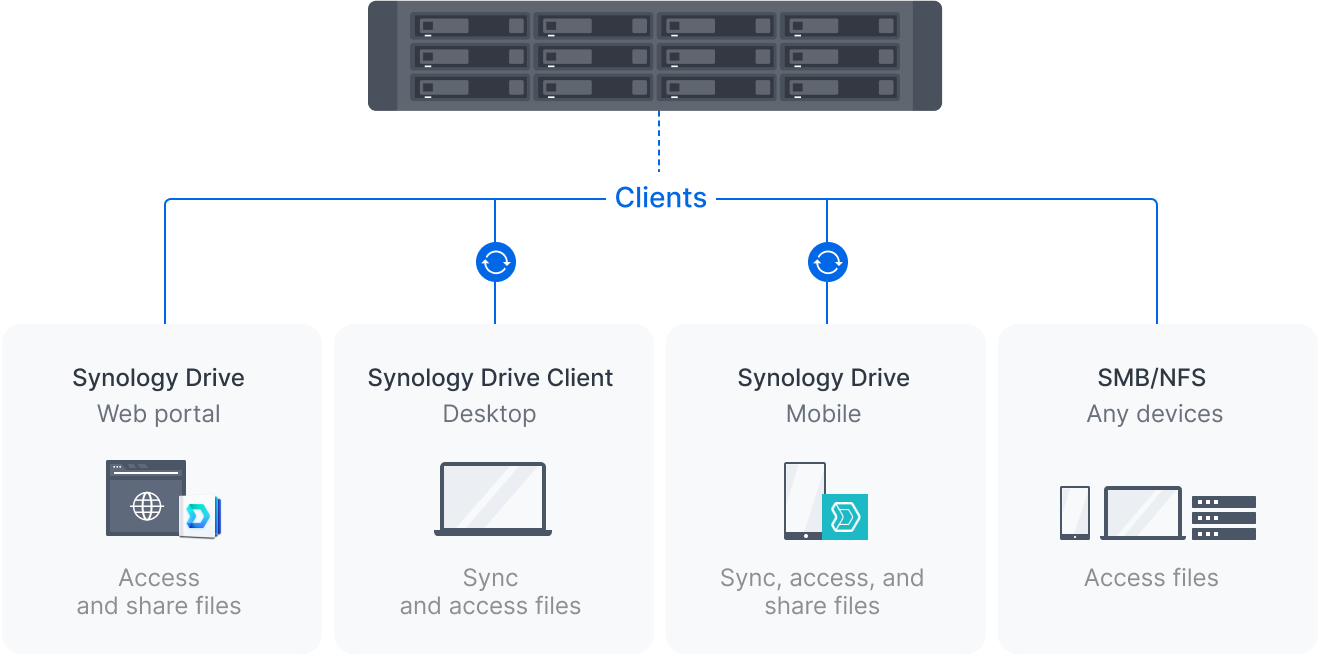This screenshot has width=1320, height=654.
Task: Select the SMB/NFS card
Action: tap(1154, 488)
